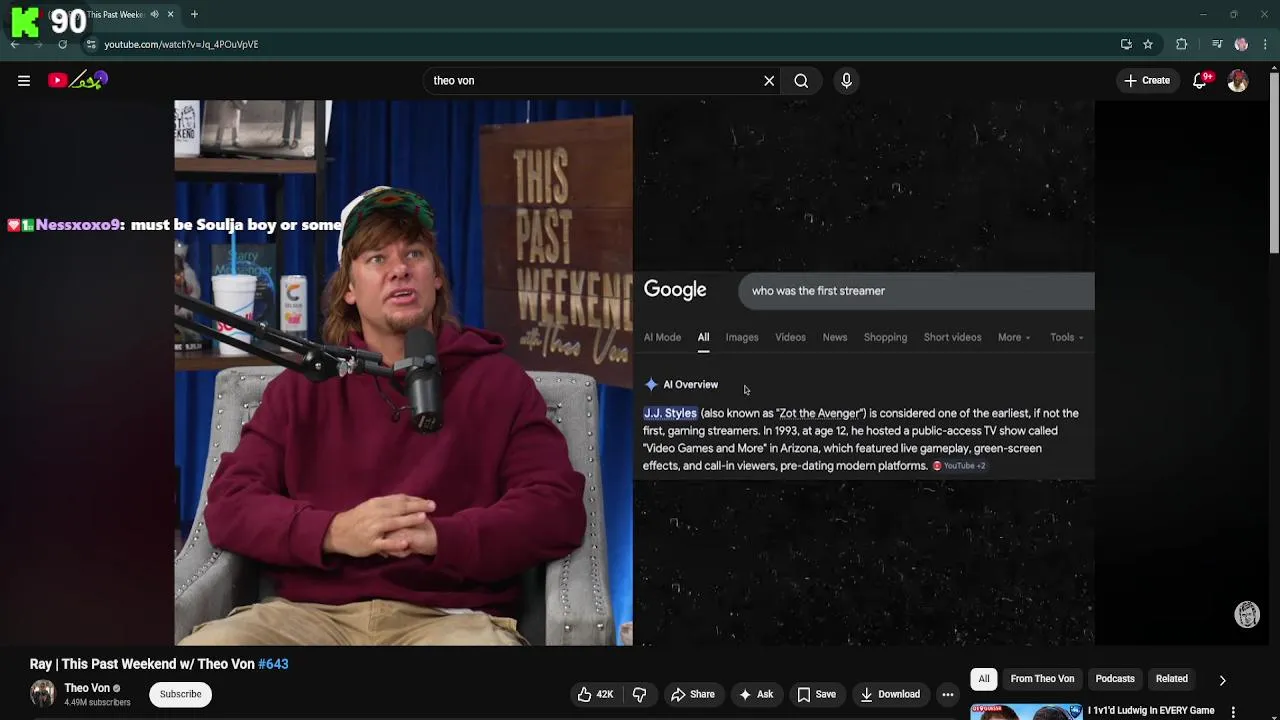Like the video with thumbs up 42K
This screenshot has width=1280, height=720.
[595, 694]
